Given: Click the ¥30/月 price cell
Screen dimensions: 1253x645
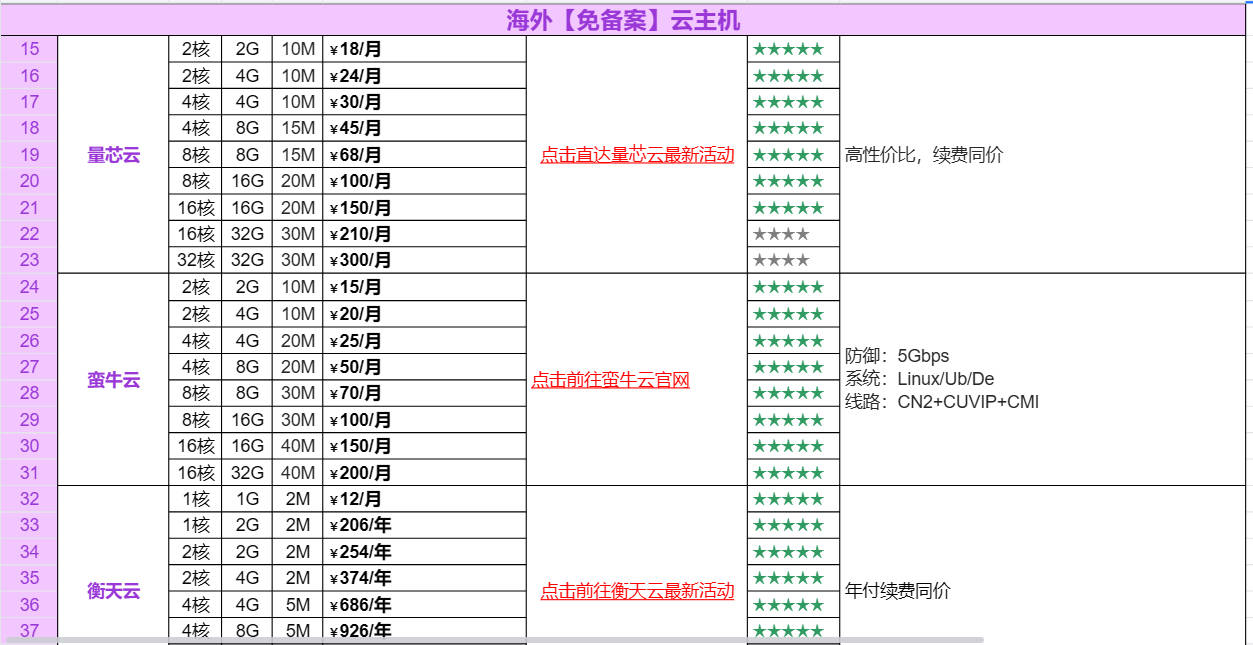Looking at the screenshot, I should tap(424, 102).
